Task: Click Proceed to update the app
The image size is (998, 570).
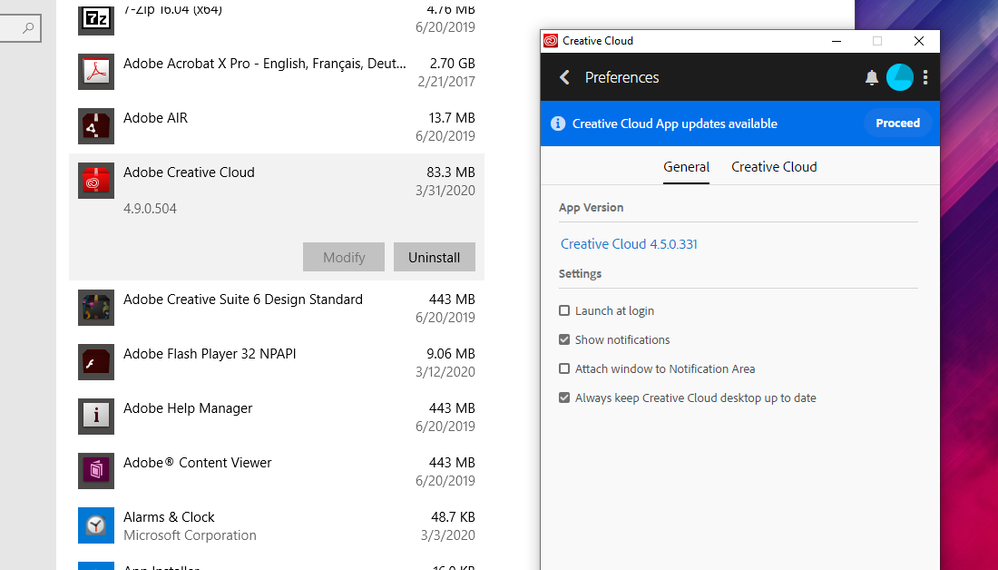Action: pyautogui.click(x=897, y=123)
